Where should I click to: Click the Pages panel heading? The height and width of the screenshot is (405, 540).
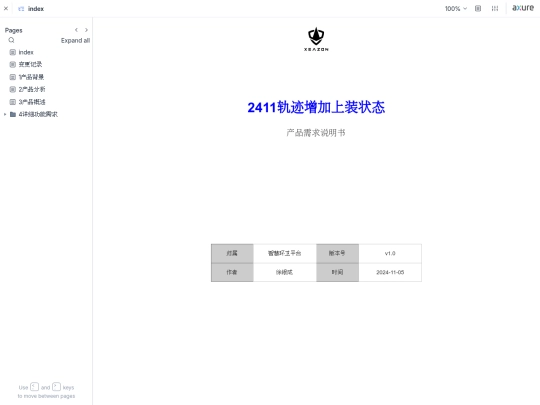[x=13, y=30]
